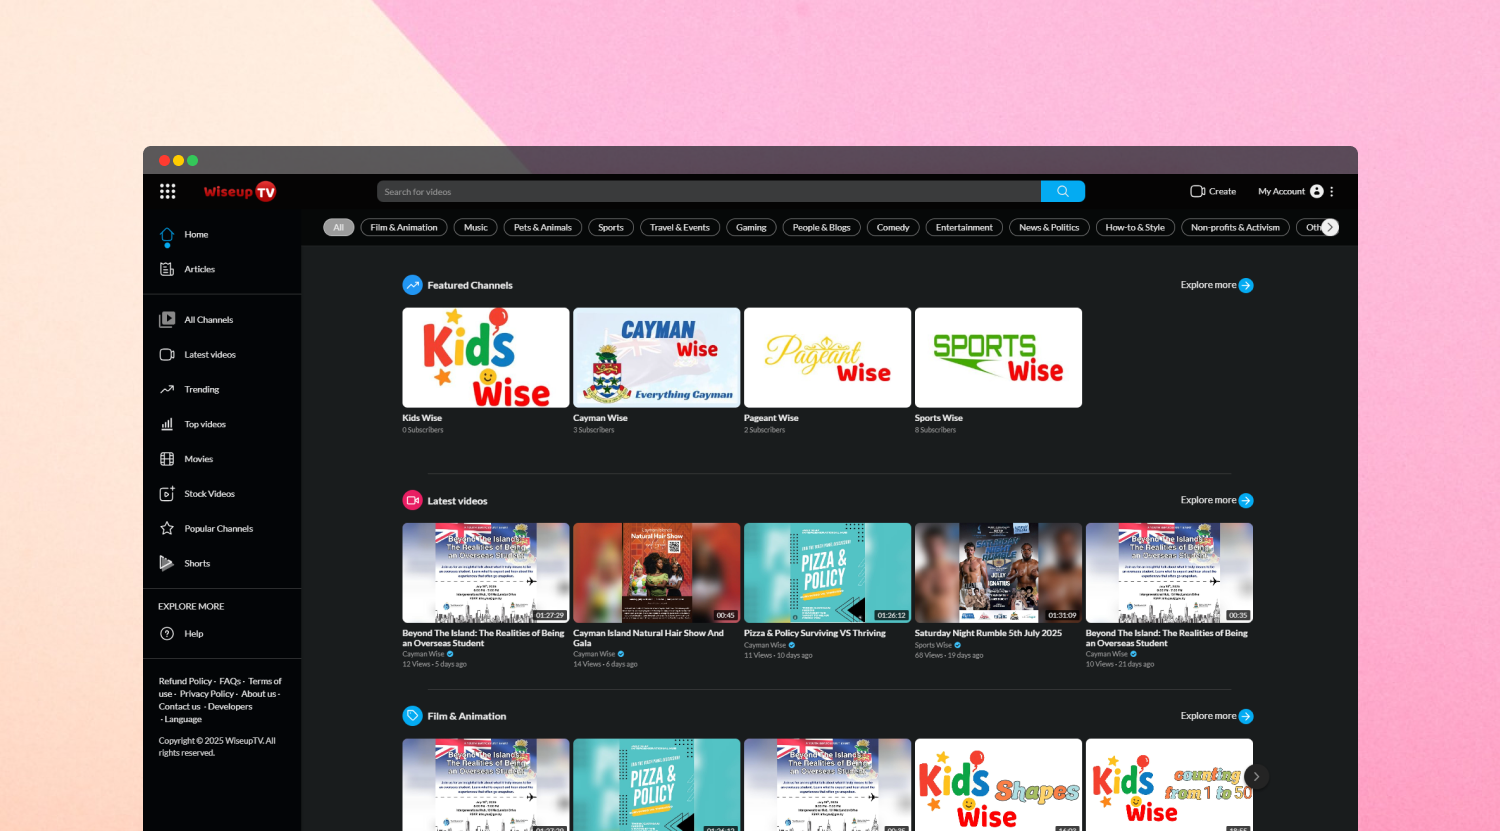Click the Movies film icon

pyautogui.click(x=167, y=459)
